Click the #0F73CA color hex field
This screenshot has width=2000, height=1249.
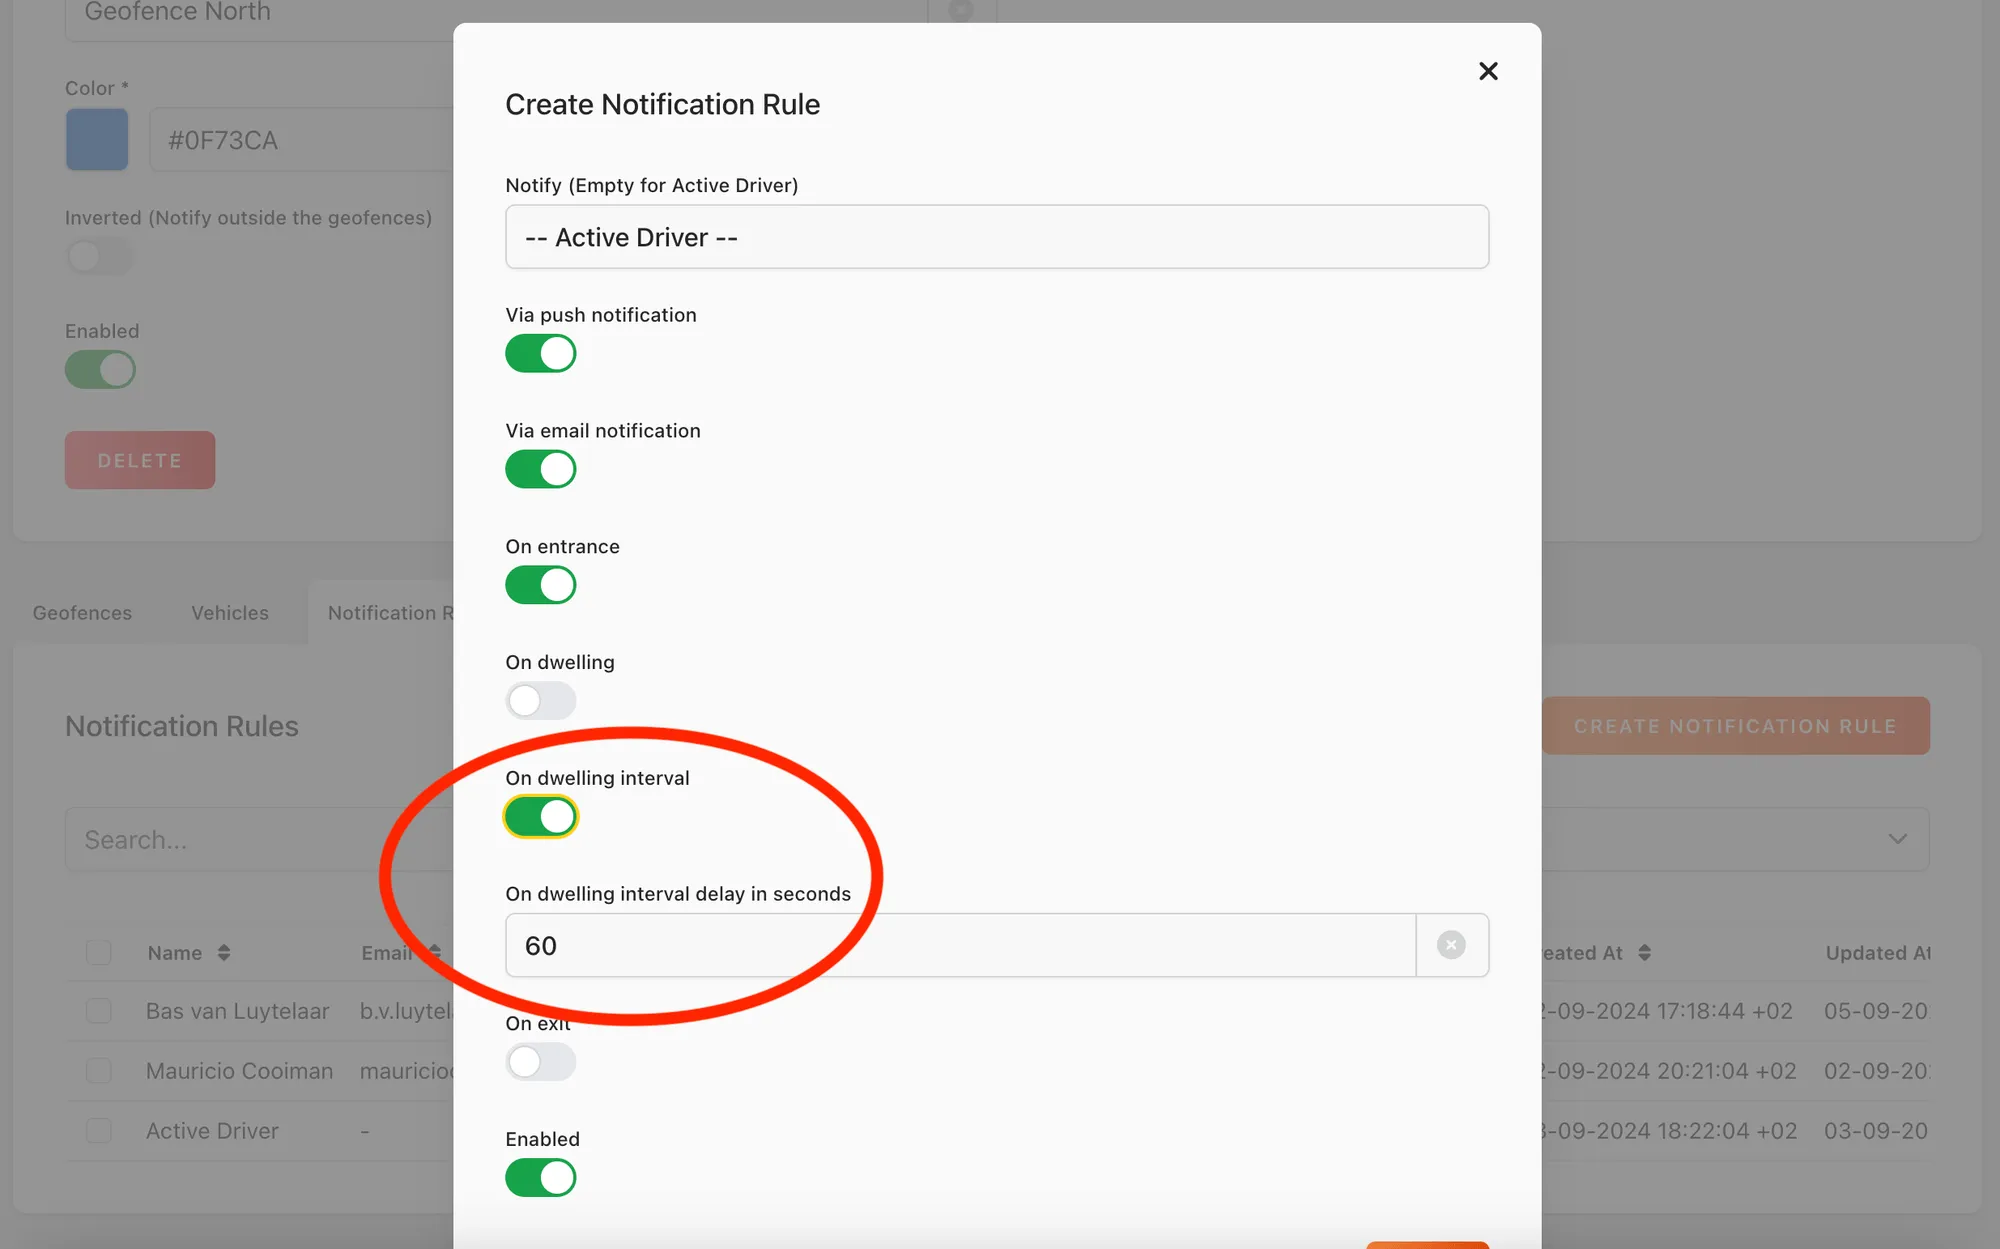click(x=301, y=140)
